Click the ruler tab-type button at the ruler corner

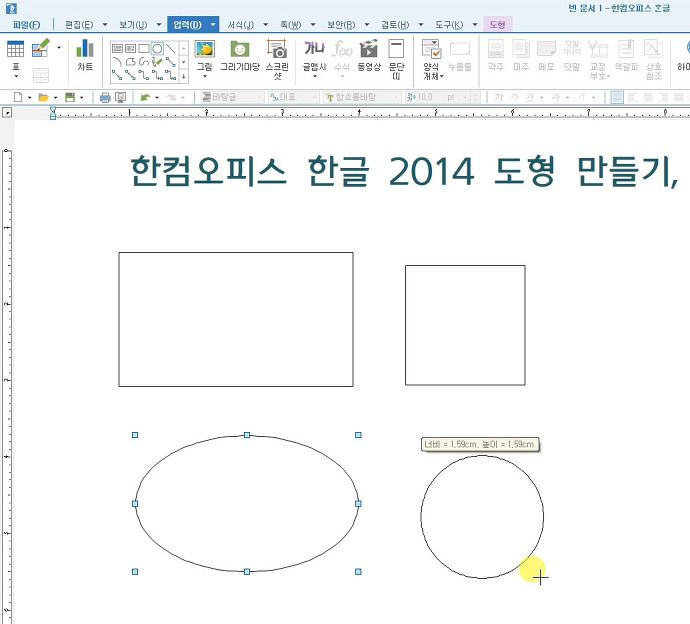point(7,113)
